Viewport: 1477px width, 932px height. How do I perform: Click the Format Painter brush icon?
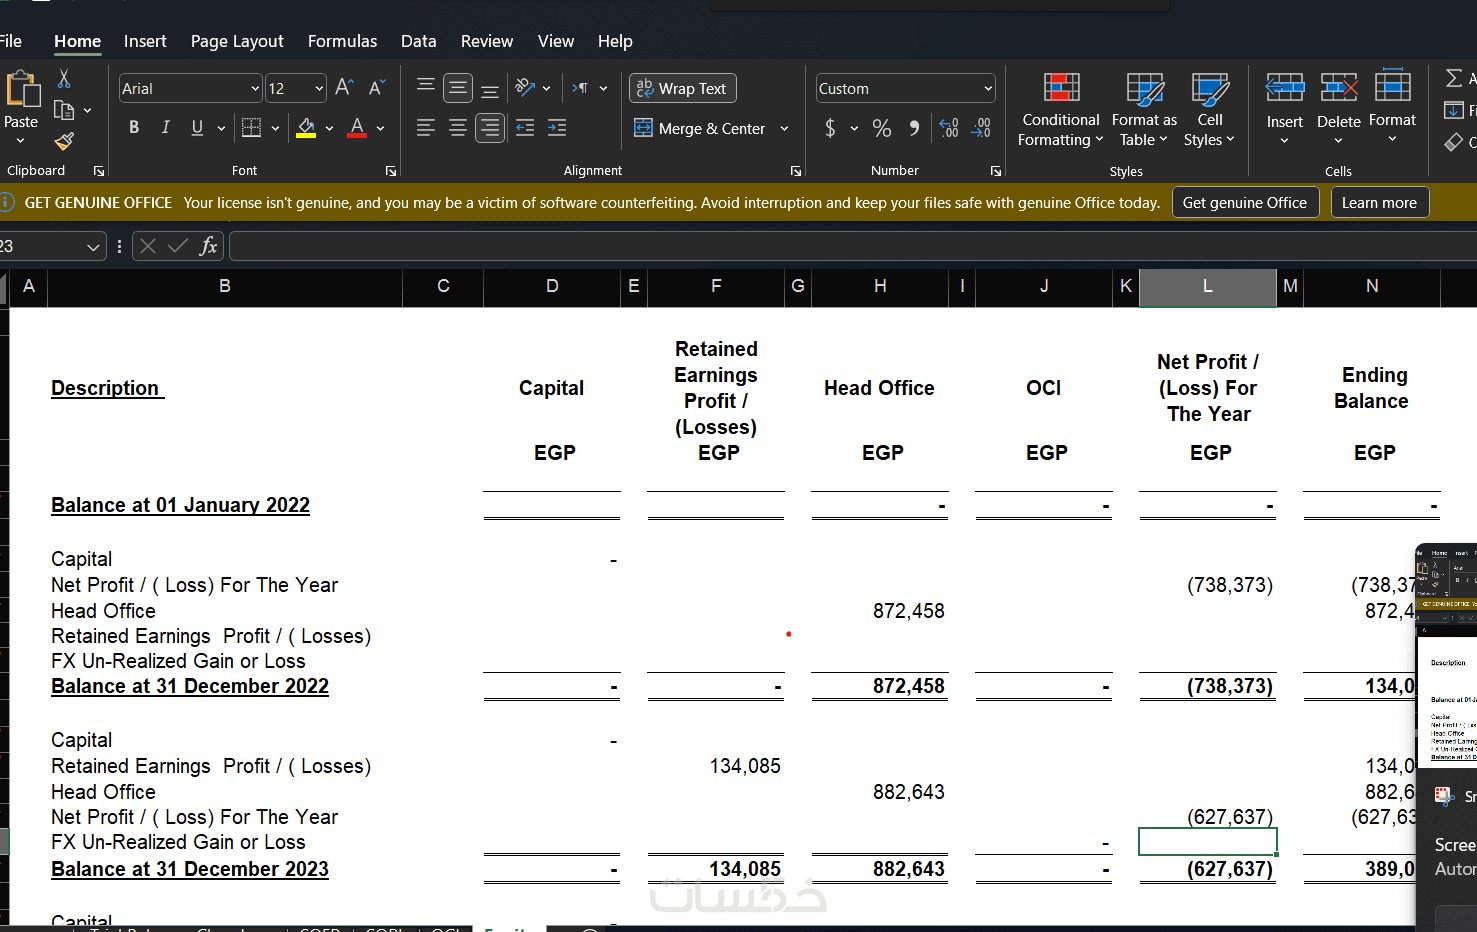(64, 142)
